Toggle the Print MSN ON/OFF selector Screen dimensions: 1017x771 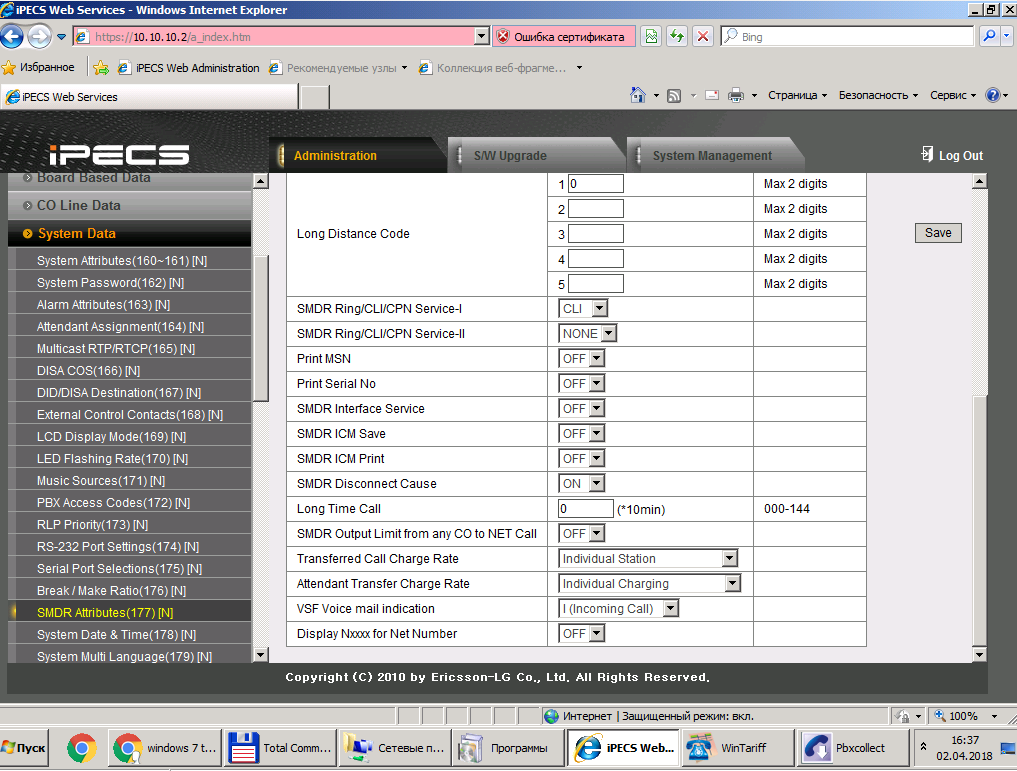581,359
